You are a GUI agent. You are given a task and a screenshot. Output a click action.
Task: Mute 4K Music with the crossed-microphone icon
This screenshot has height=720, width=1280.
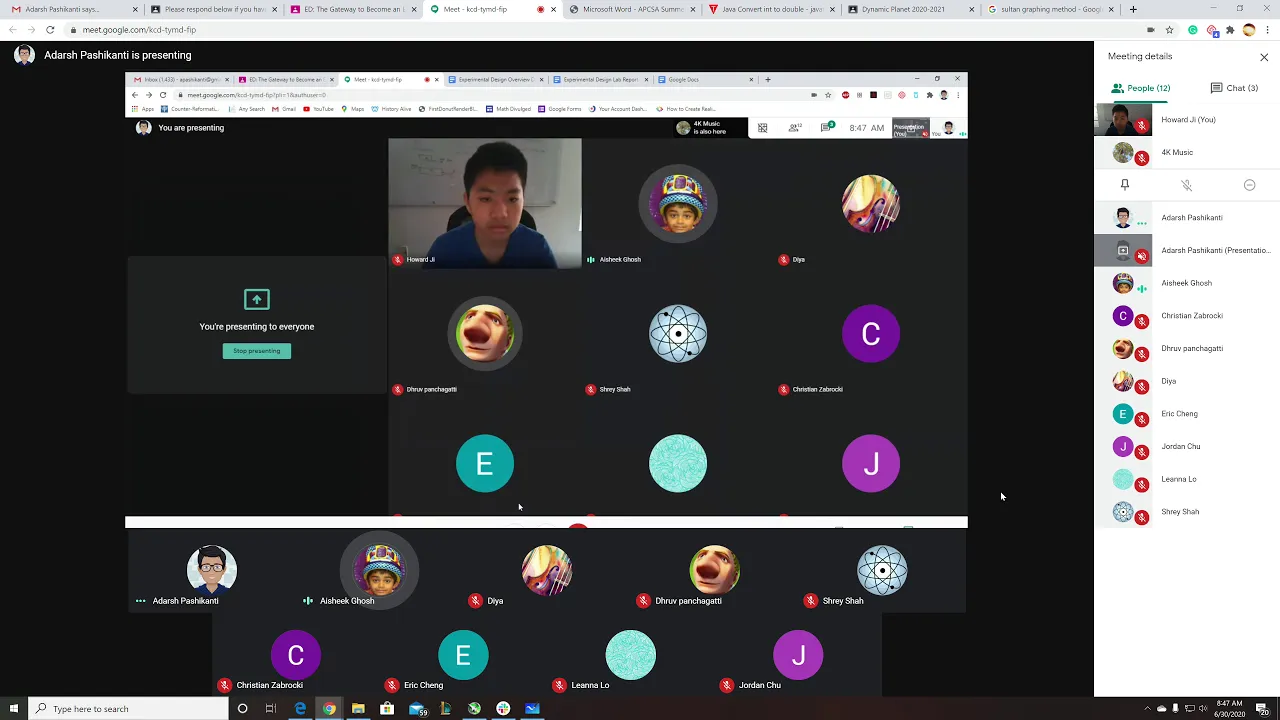pyautogui.click(x=1186, y=185)
